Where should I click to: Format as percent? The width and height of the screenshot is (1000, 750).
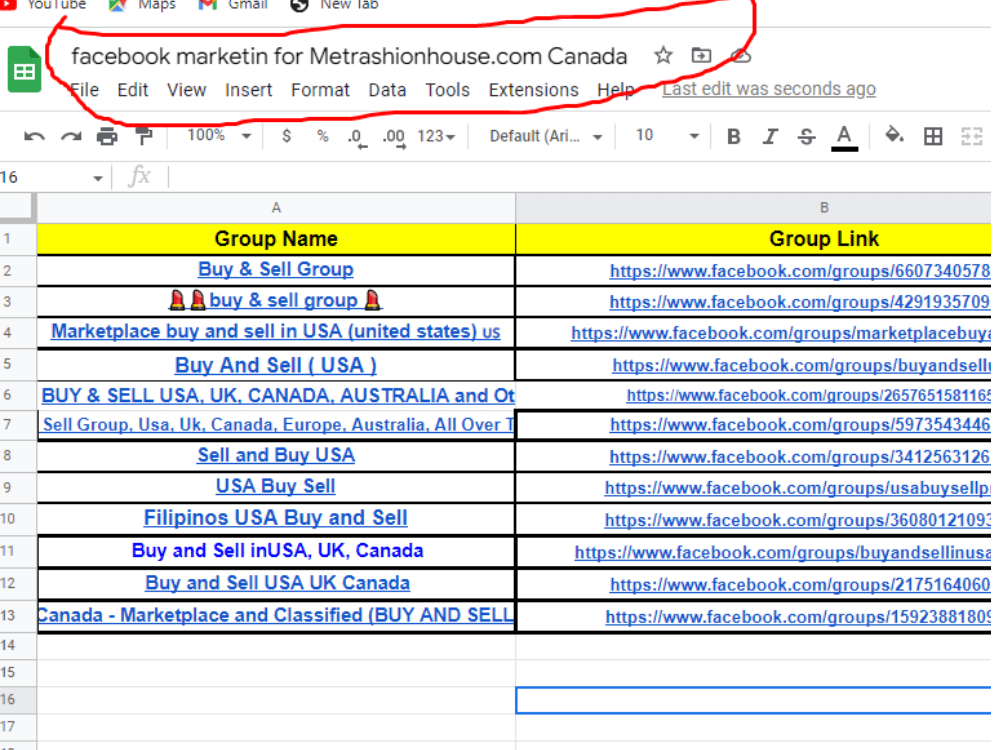[323, 136]
